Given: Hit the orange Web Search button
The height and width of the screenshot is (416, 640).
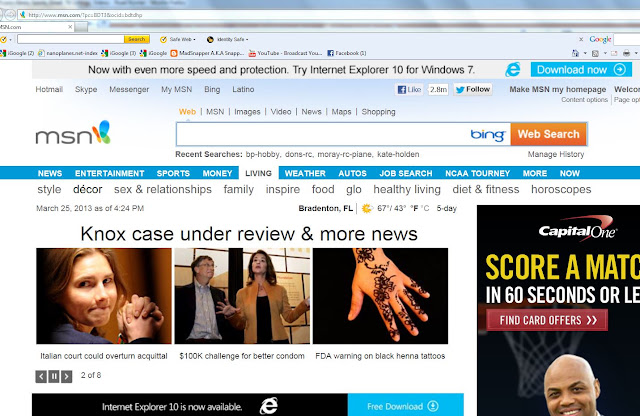Looking at the screenshot, I should click(549, 134).
